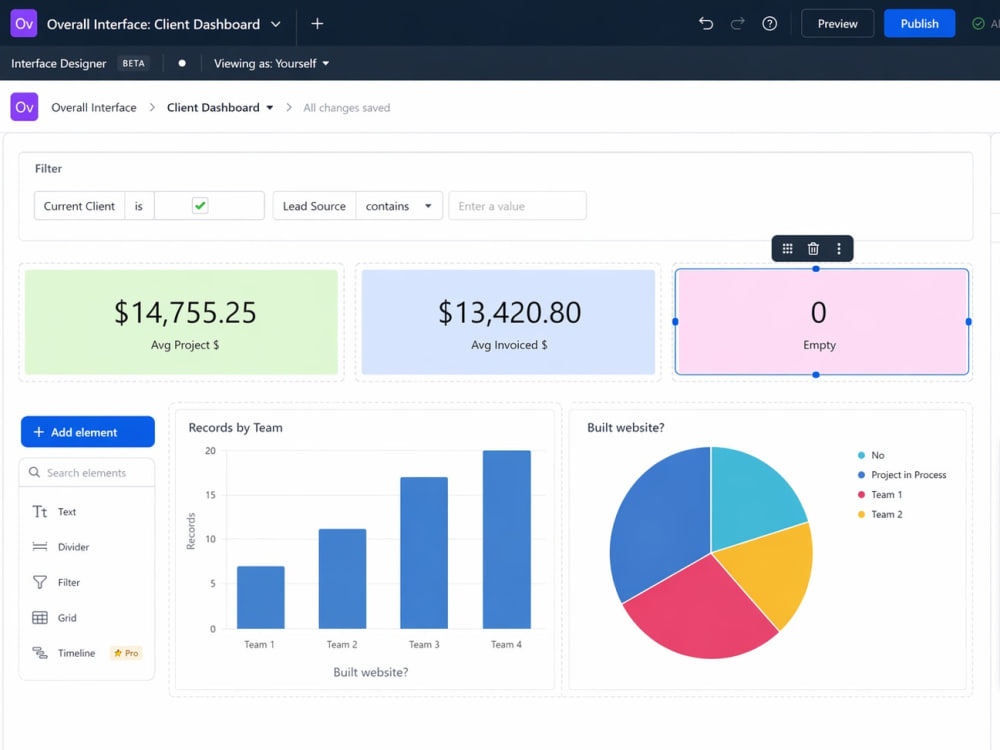The width and height of the screenshot is (1000, 750).
Task: Click the green saved checkmark status icon
Action: (x=978, y=24)
